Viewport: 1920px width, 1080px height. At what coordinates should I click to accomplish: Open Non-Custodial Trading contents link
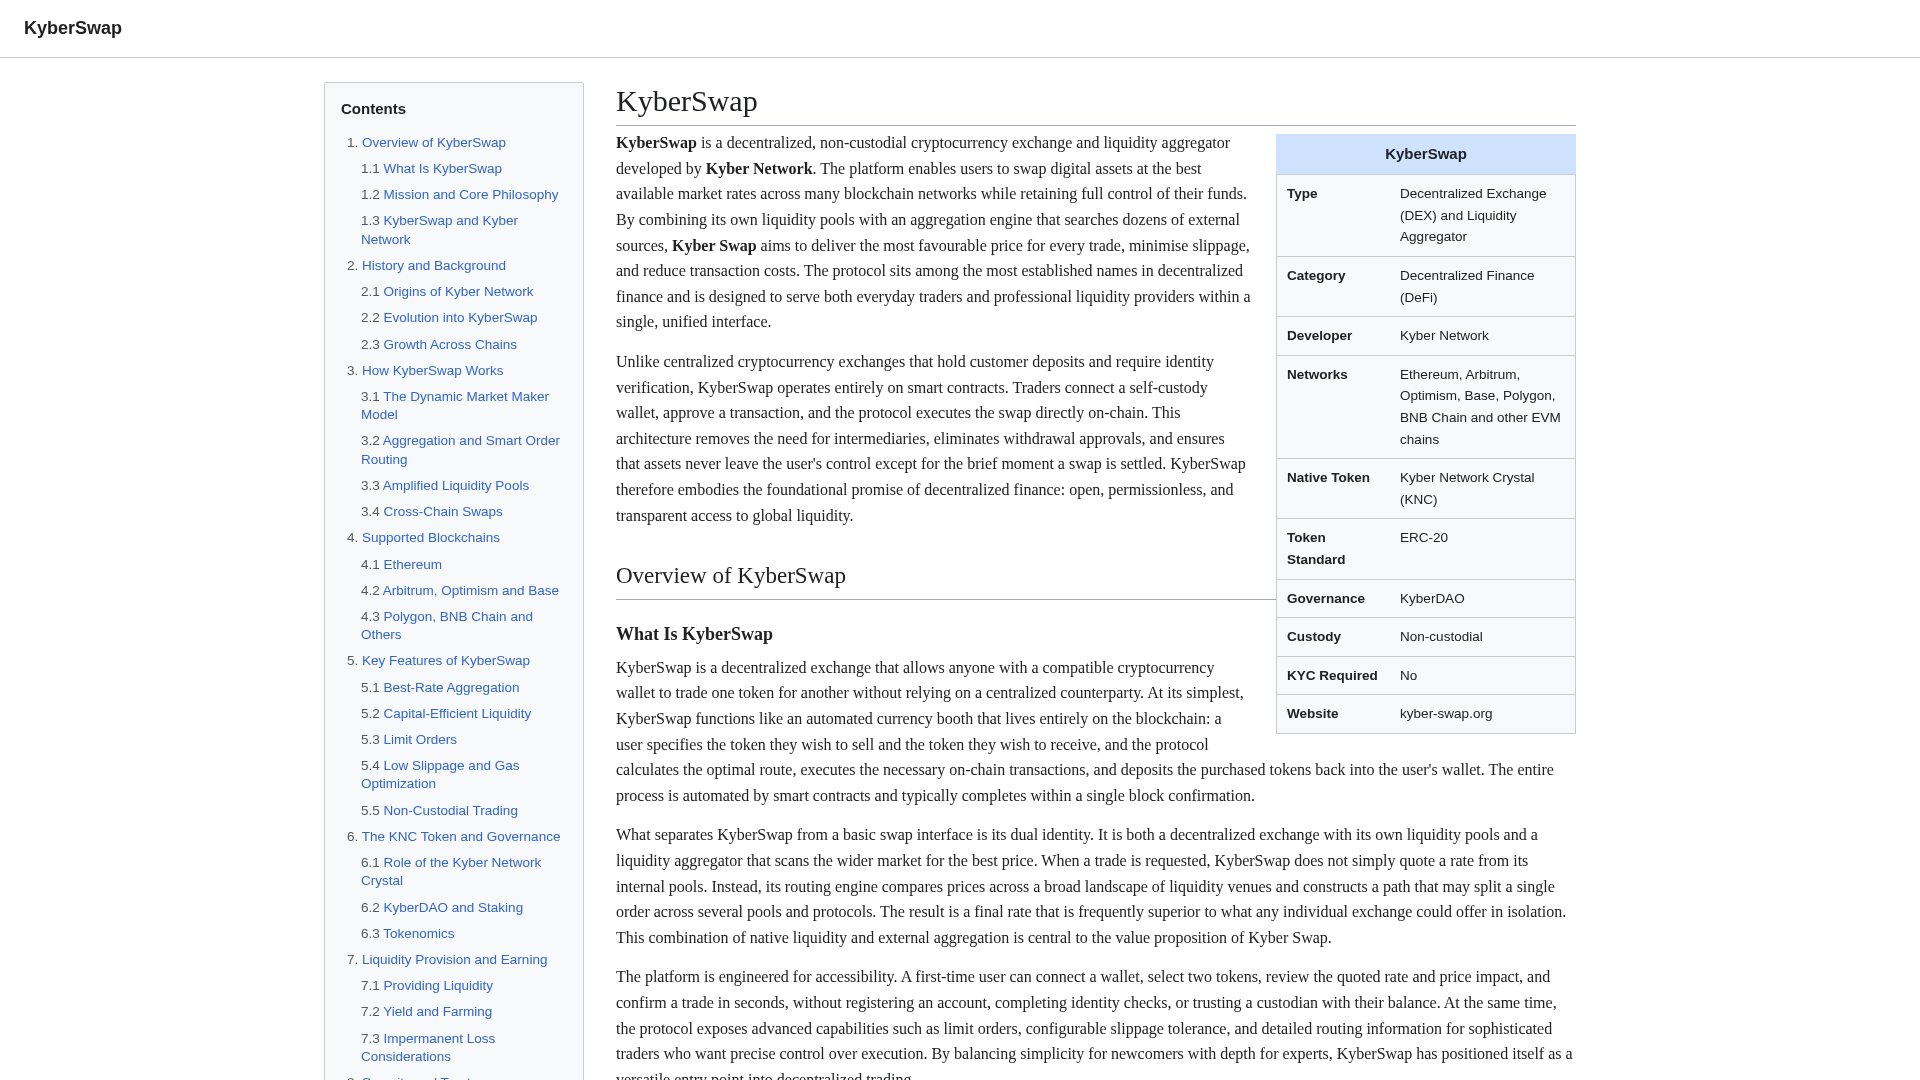pos(450,811)
